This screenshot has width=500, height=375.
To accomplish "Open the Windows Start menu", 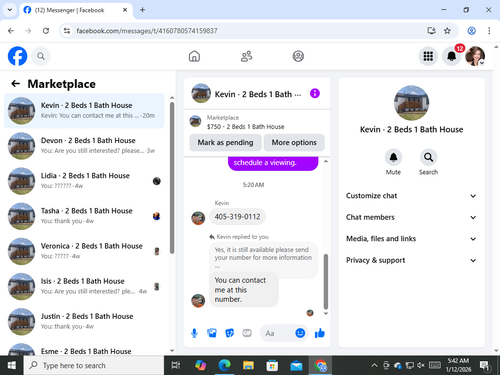I will [12, 365].
